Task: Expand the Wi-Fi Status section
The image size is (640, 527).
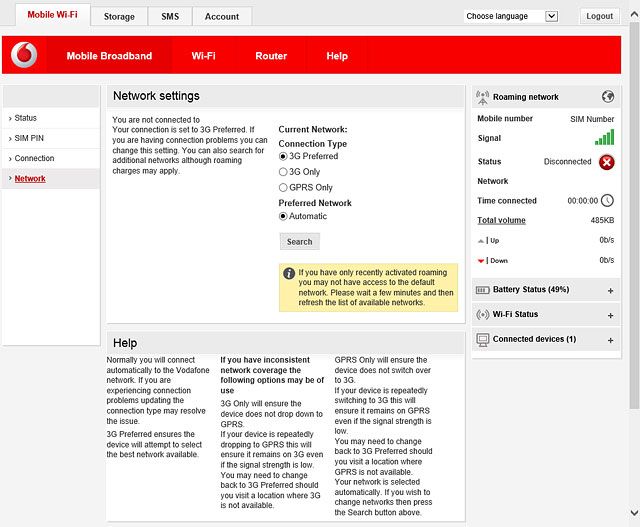Action: (611, 316)
